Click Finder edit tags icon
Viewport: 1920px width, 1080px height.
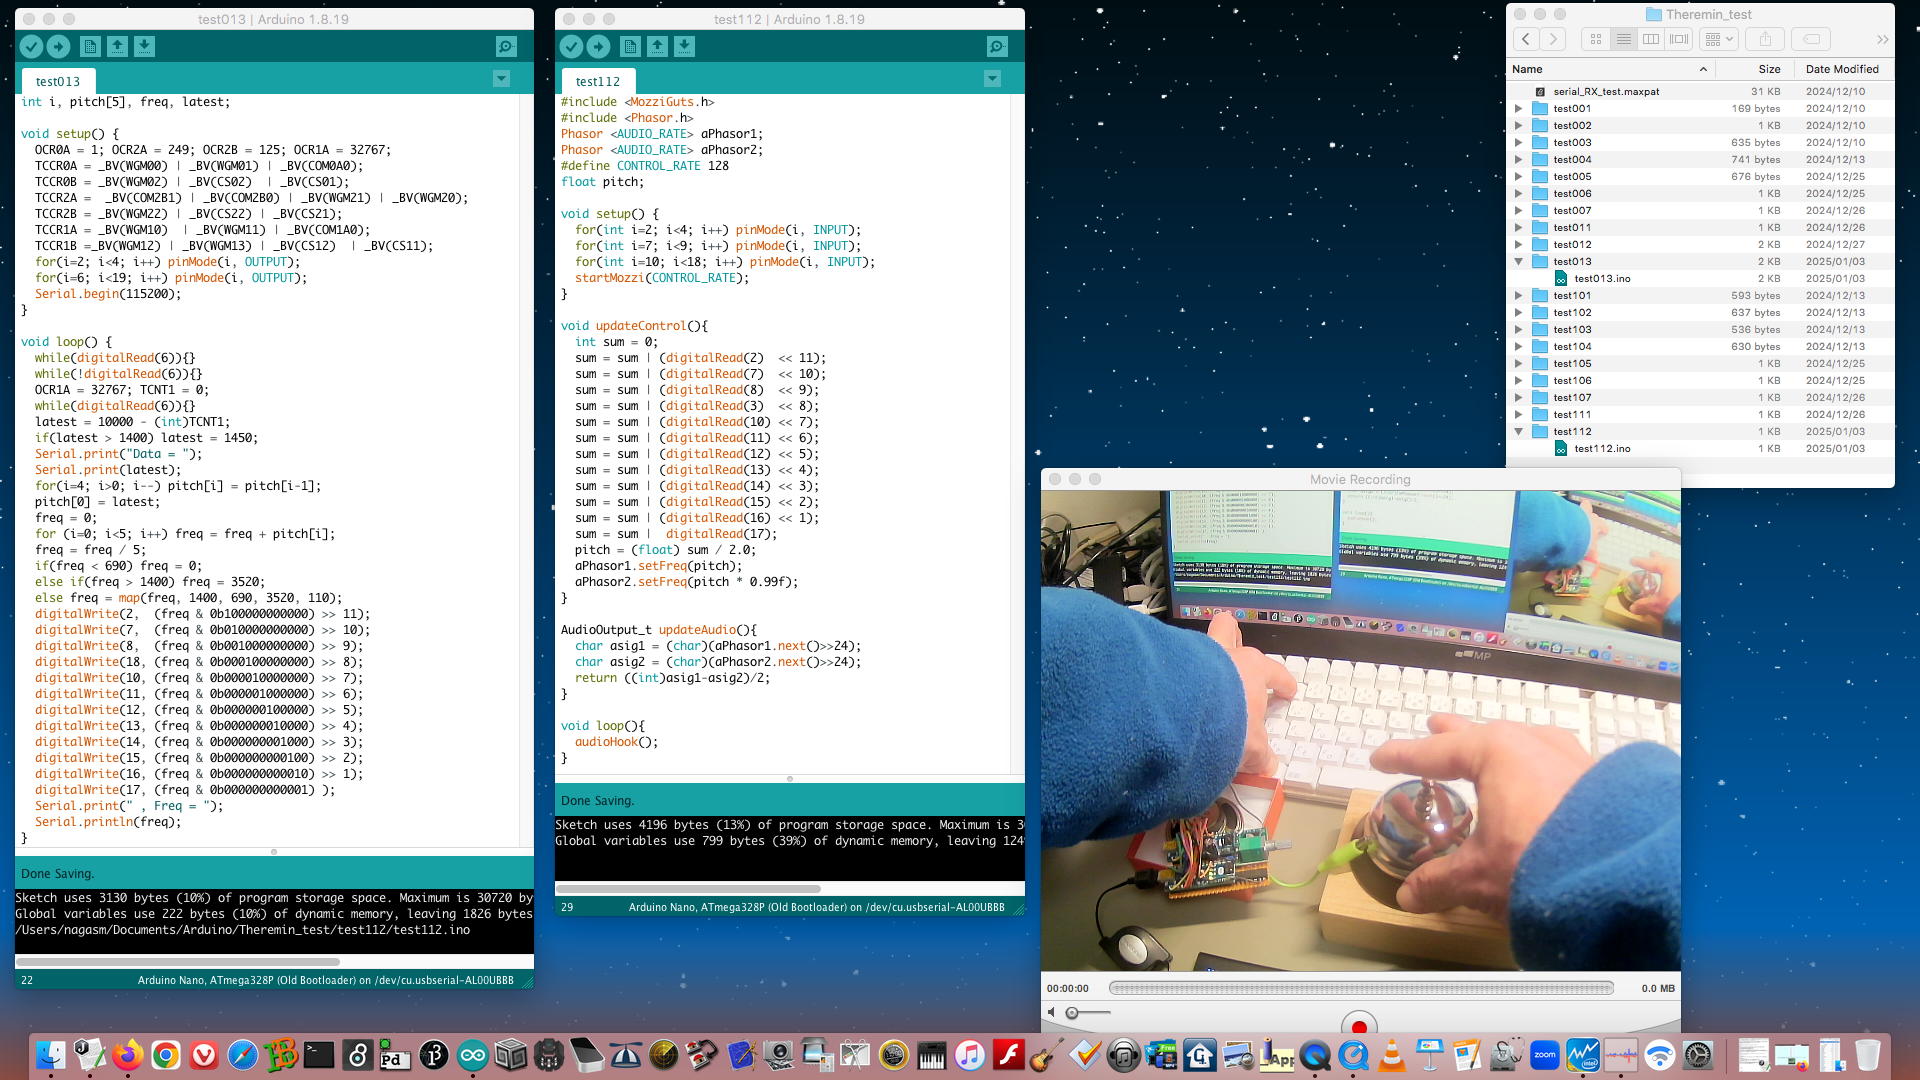(1810, 39)
